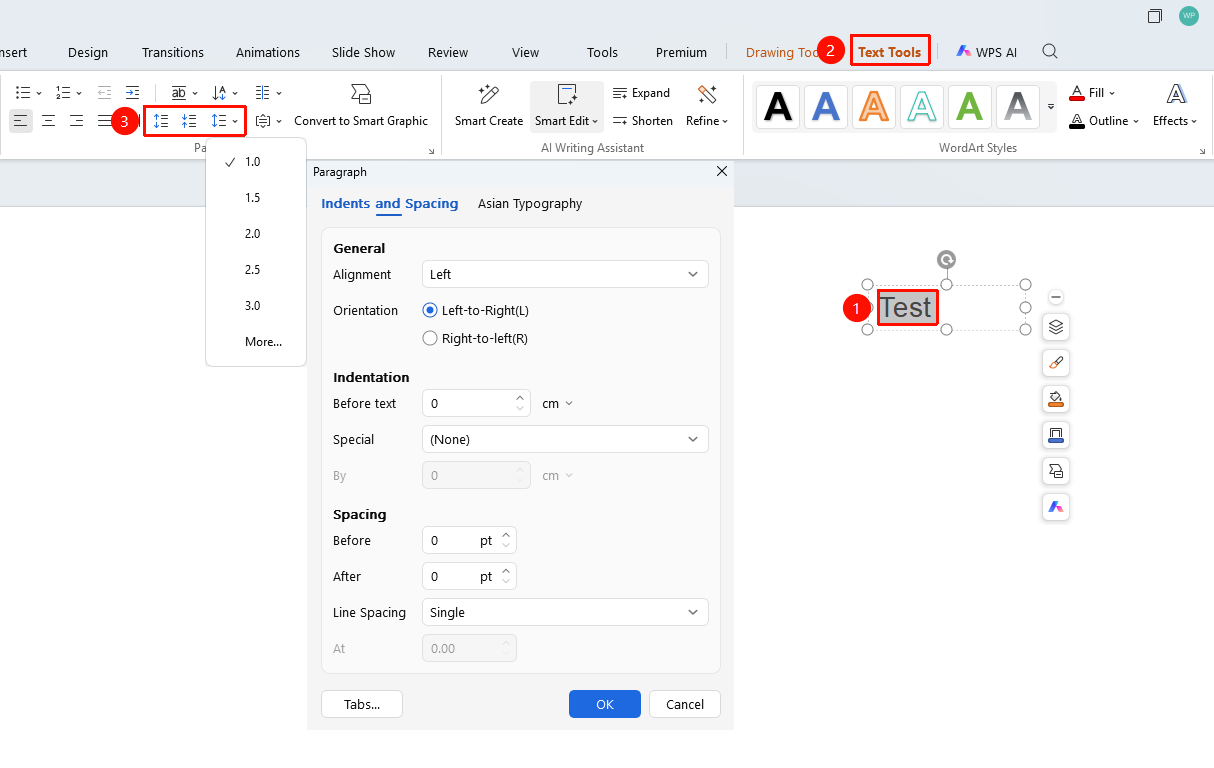Increase the Spacing After value stepper
Image resolution: width=1214 pixels, height=768 pixels.
click(x=506, y=571)
